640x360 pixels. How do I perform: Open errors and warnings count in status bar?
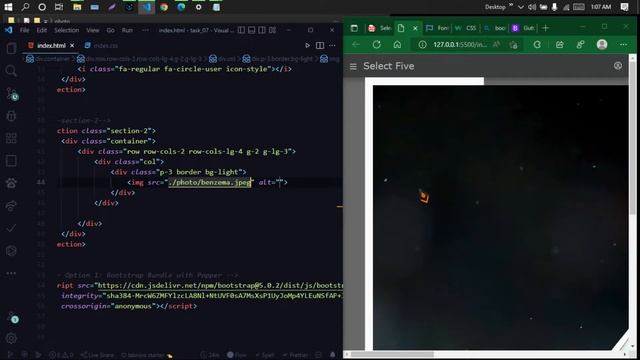point(61,355)
